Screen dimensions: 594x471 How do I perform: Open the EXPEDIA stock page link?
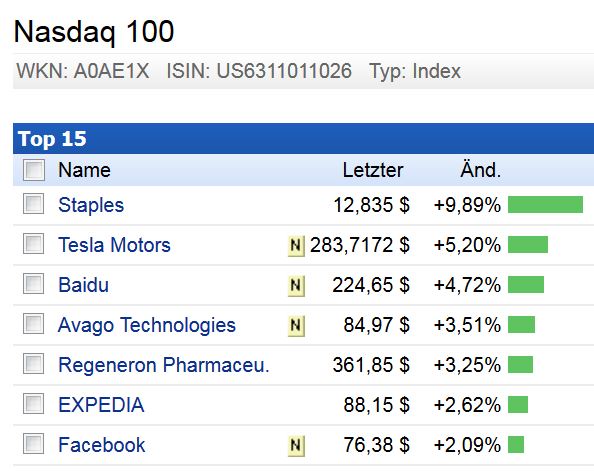pyautogui.click(x=101, y=405)
